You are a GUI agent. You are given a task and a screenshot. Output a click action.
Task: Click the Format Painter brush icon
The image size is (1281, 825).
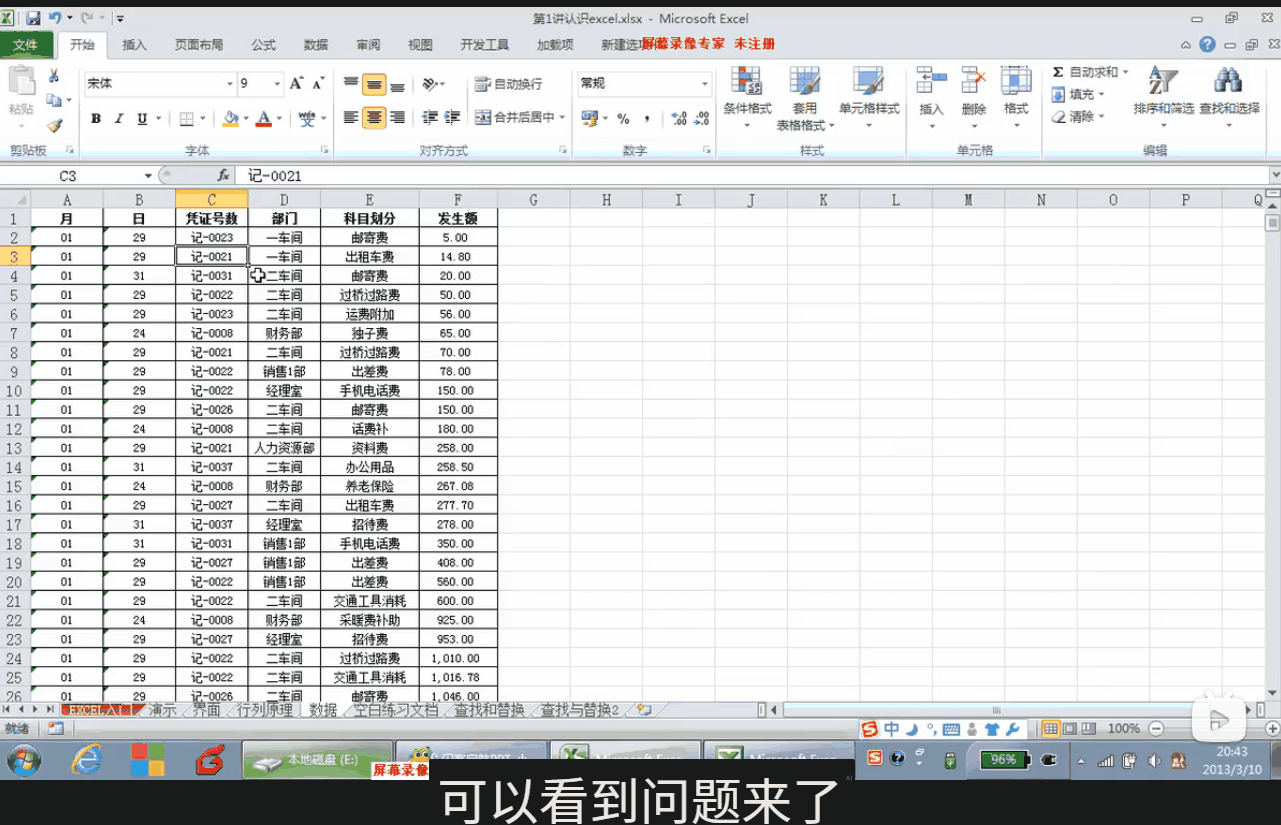pos(54,126)
